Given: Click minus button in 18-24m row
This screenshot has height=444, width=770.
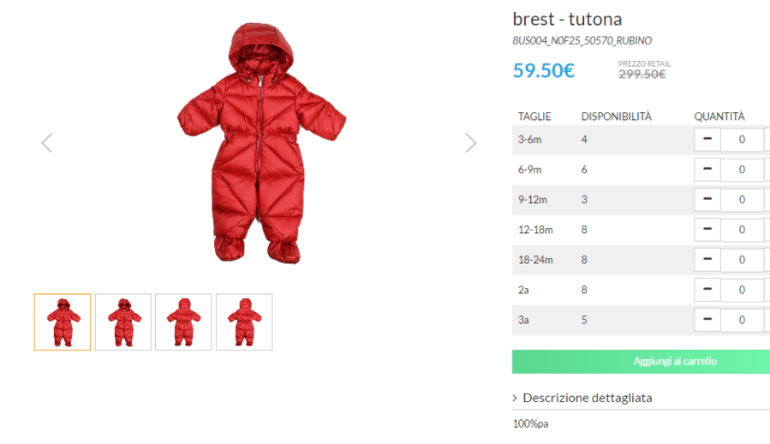Looking at the screenshot, I should [x=707, y=259].
